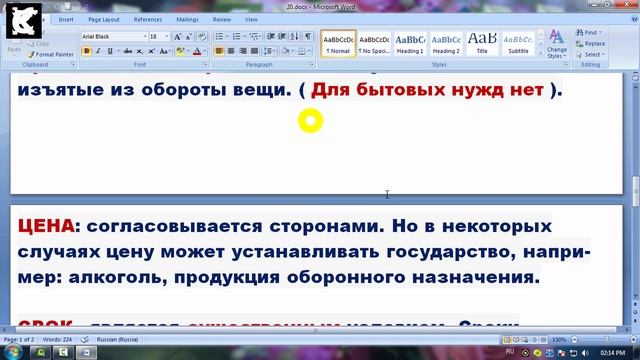Viewport: 640px width, 360px height.
Task: Expand the styles gallery
Action: tap(540, 53)
